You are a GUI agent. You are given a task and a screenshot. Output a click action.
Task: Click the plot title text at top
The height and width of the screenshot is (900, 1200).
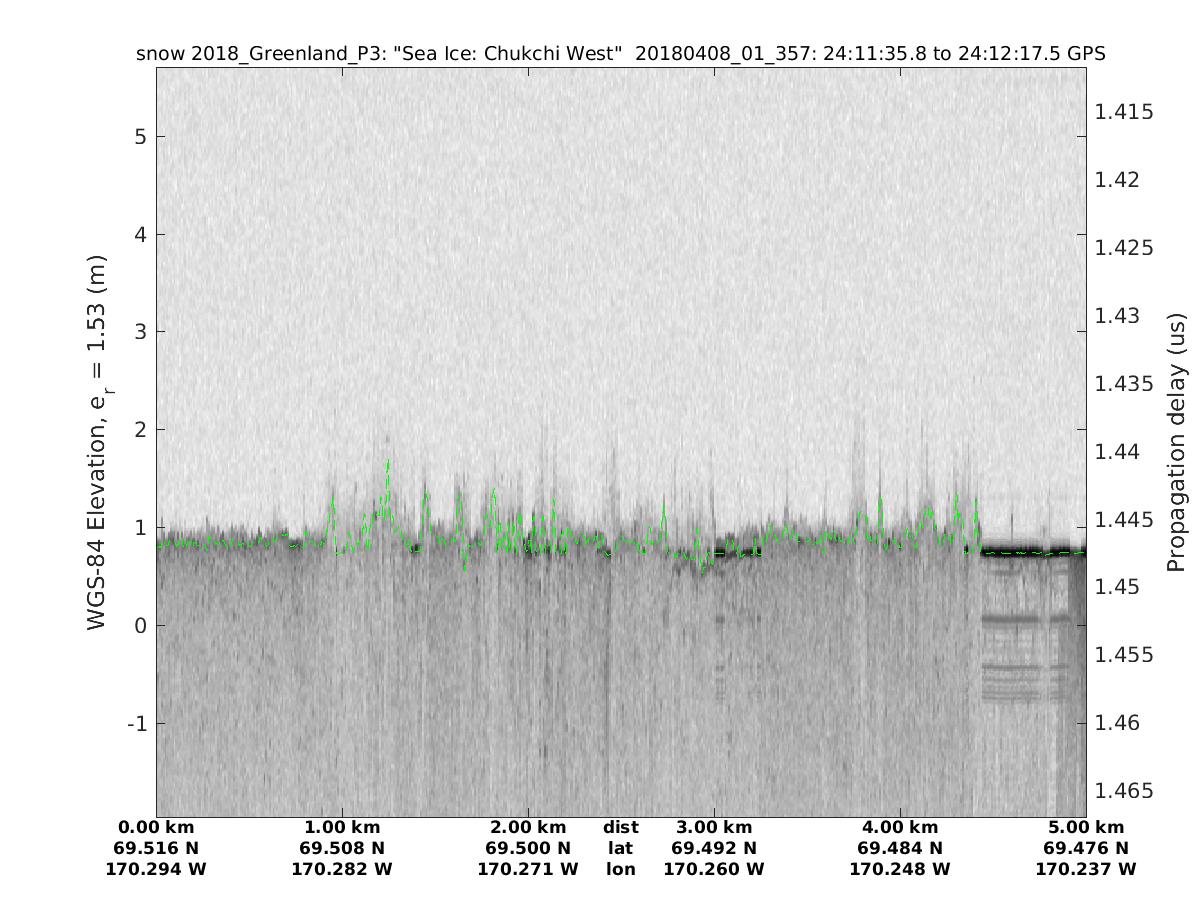[620, 53]
